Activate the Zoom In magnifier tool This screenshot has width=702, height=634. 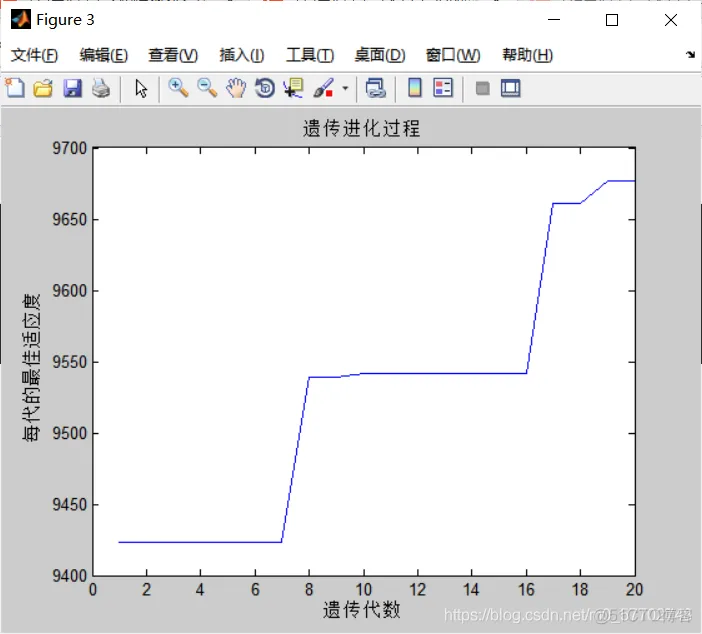pos(178,88)
